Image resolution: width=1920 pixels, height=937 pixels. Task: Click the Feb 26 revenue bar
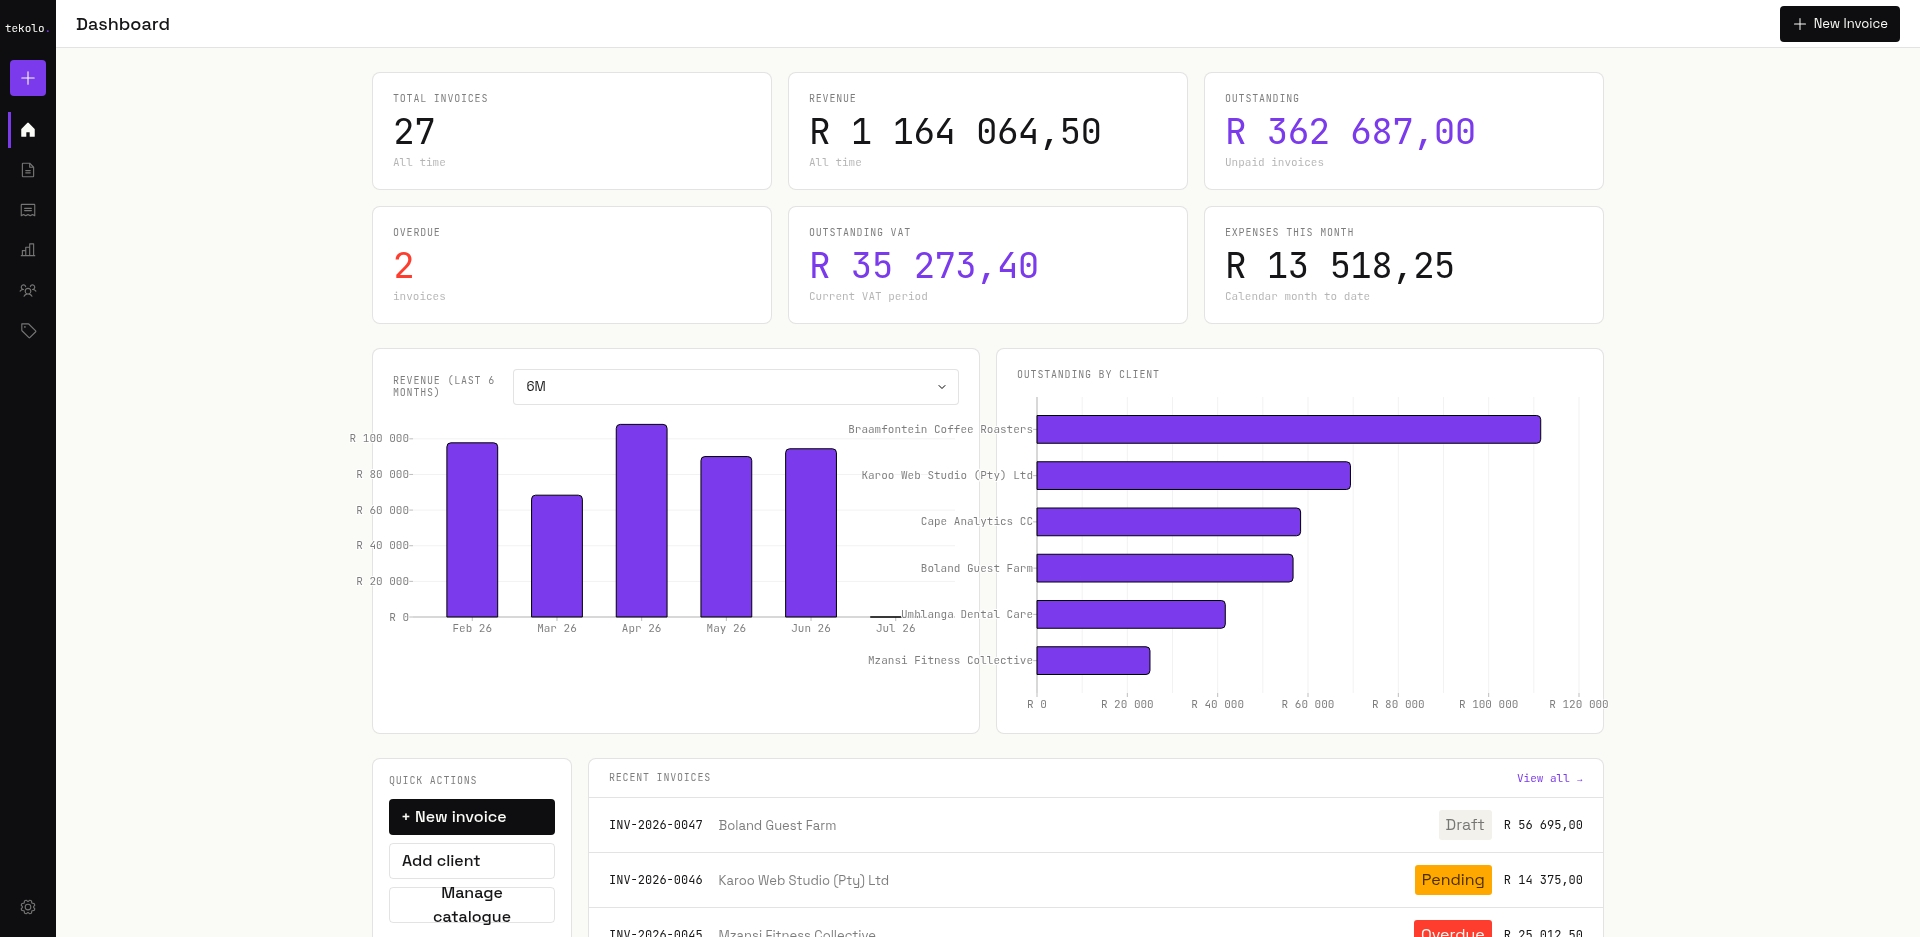point(472,530)
